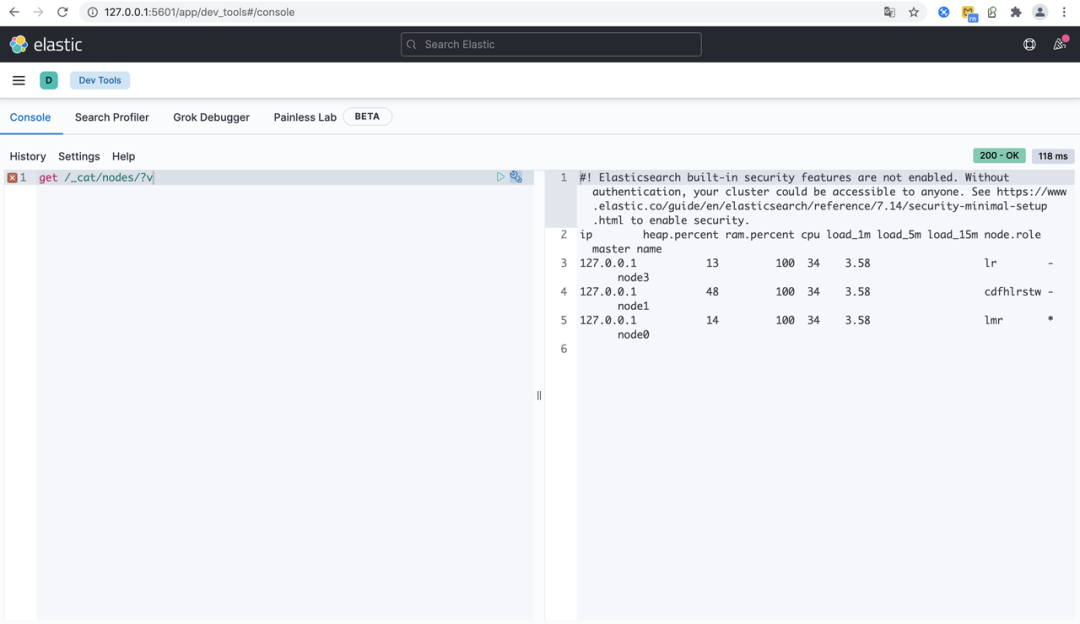Click the editor pane resize handle
This screenshot has width=1080, height=624.
point(539,395)
